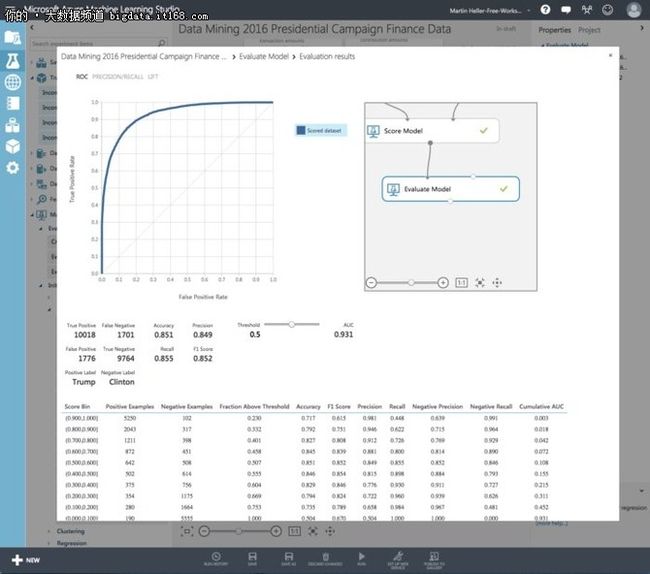Collapse the right properties pane chevron

[642, 28]
